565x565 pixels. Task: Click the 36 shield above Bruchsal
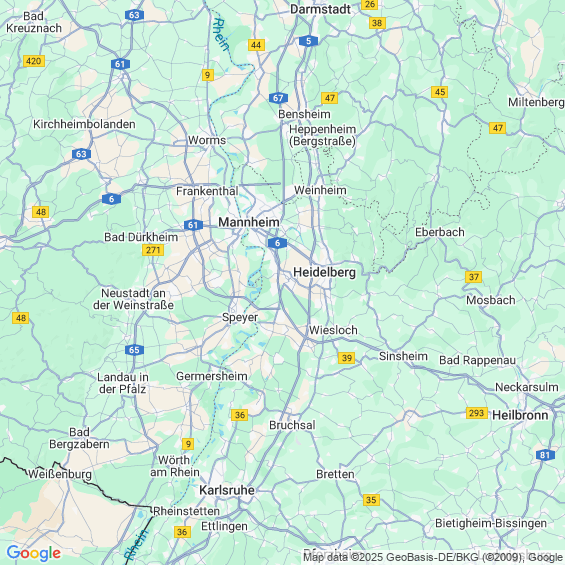[240, 415]
